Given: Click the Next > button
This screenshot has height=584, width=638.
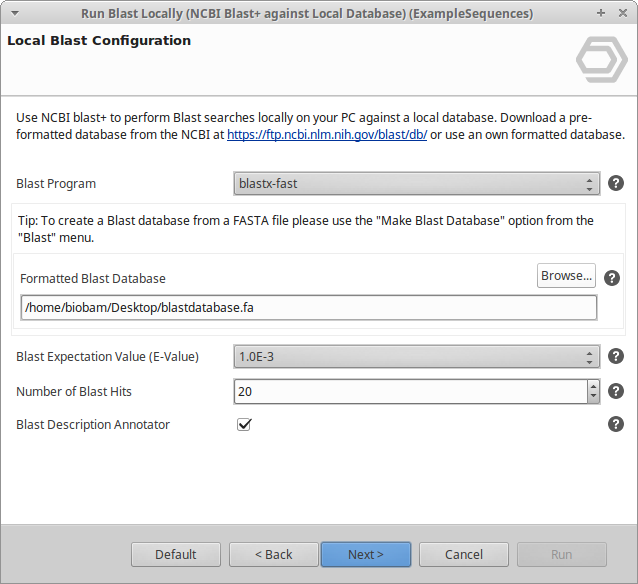Looking at the screenshot, I should 366,554.
